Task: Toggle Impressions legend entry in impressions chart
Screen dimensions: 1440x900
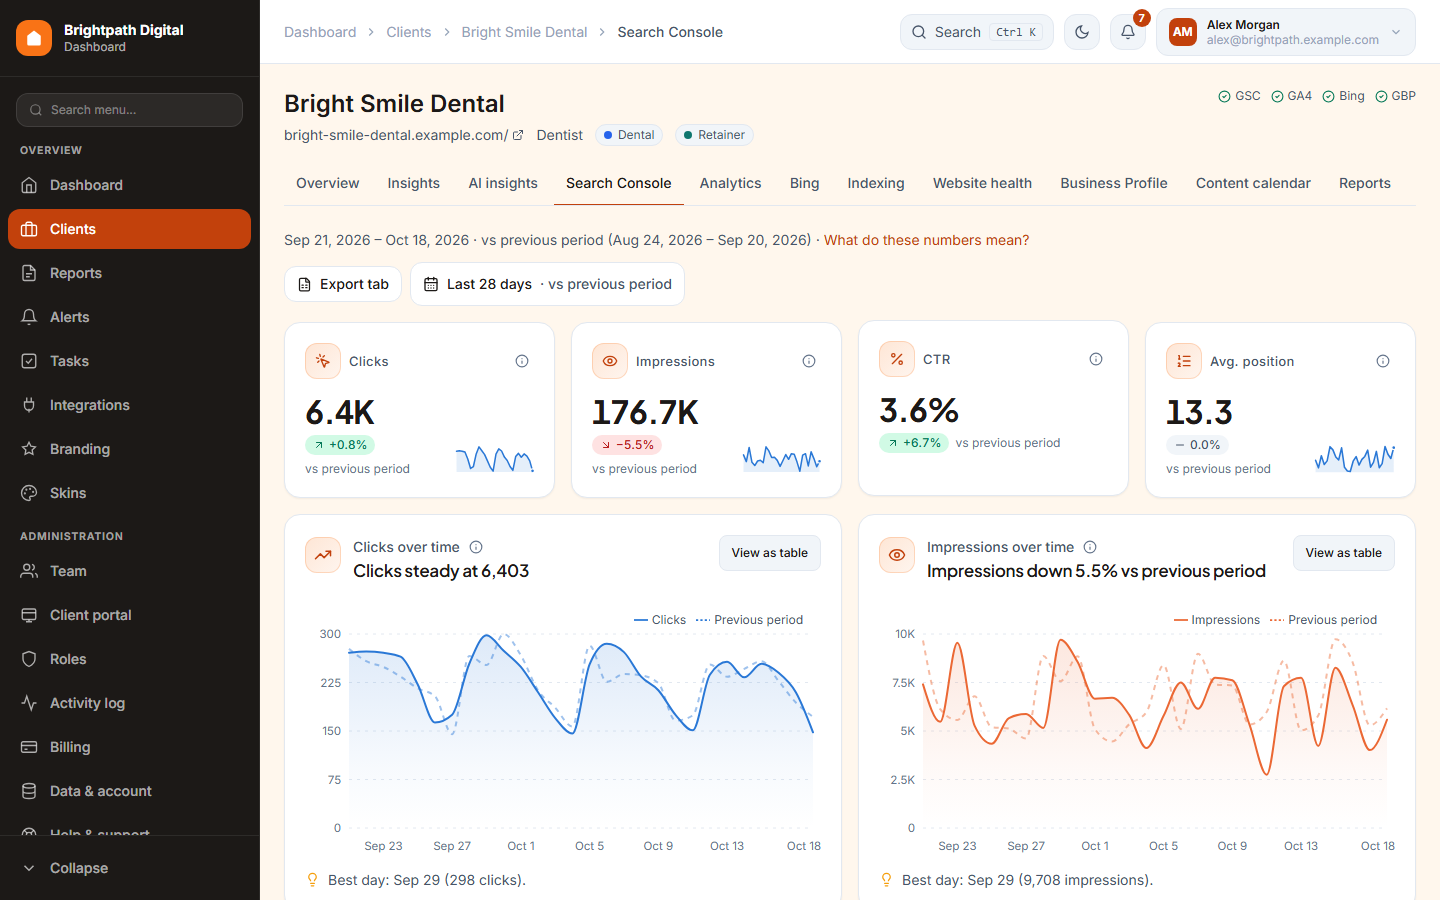Action: click(x=1216, y=620)
